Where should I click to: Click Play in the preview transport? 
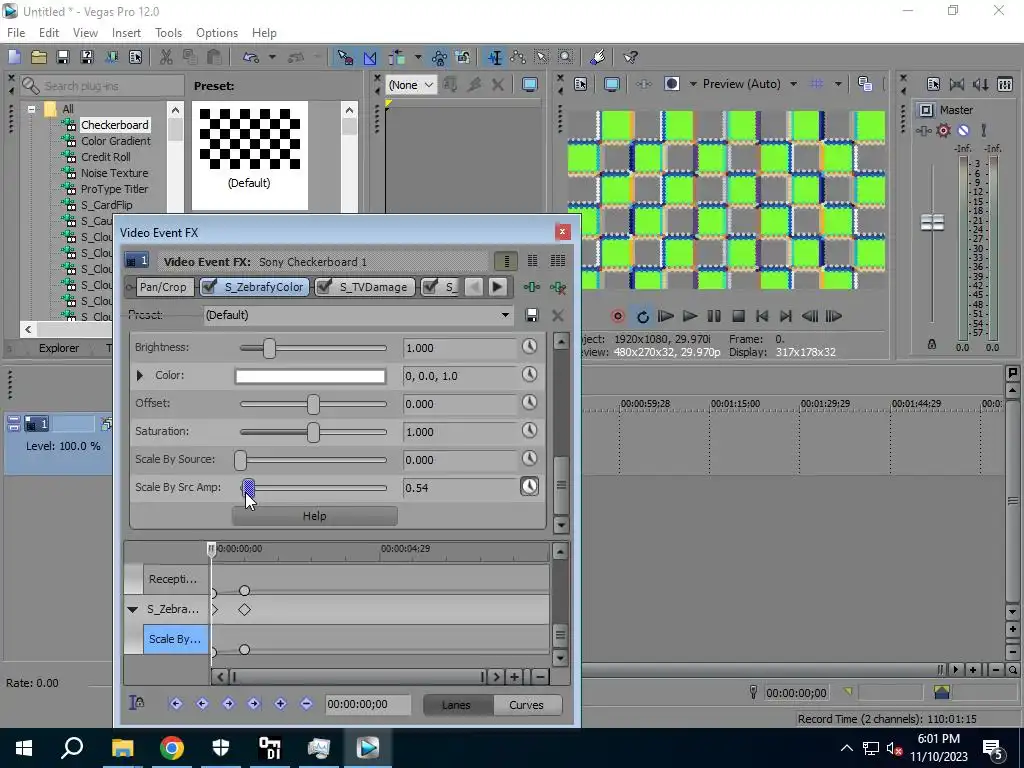point(690,317)
